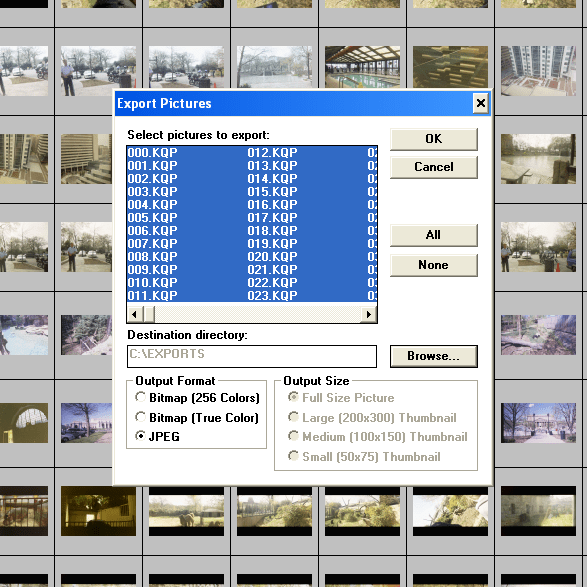
Task: Select 019.KQP in the list
Action: [x=272, y=244]
